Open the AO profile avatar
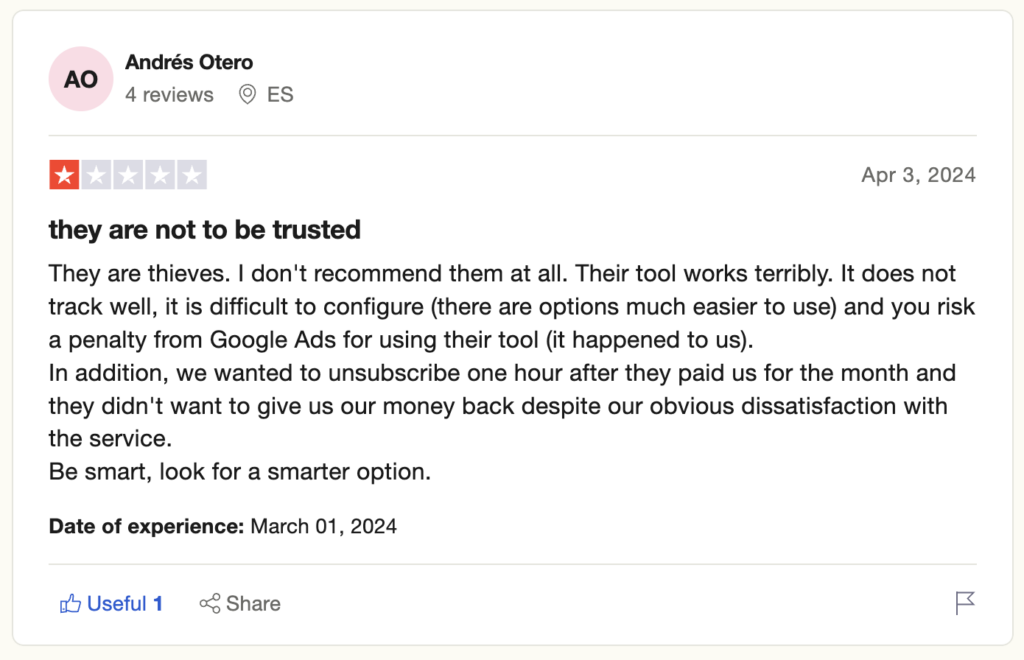 coord(81,78)
